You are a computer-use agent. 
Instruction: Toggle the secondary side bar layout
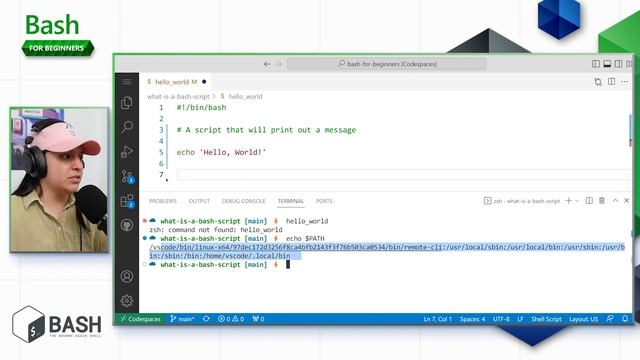[619, 64]
